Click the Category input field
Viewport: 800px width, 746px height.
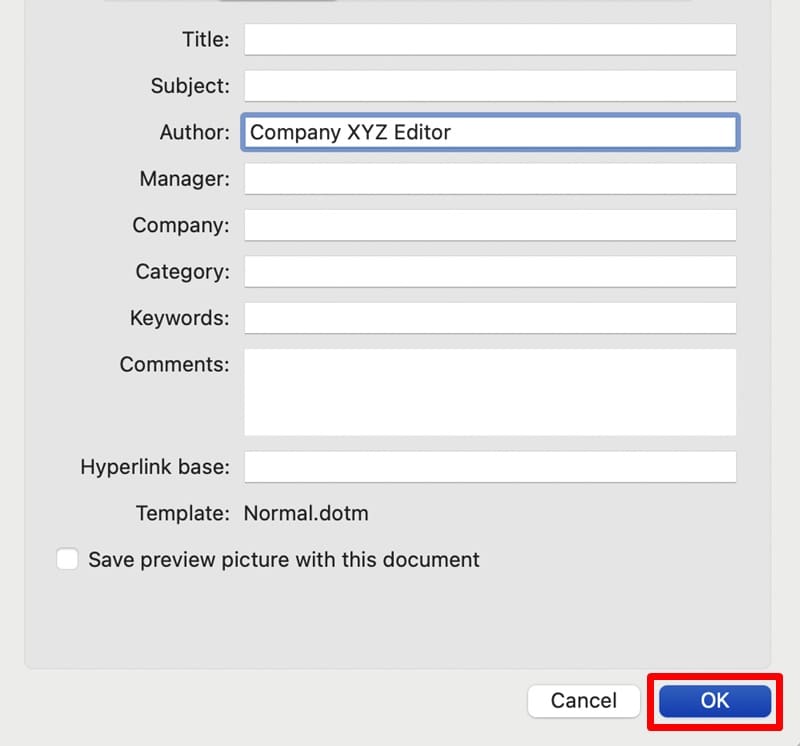click(490, 271)
